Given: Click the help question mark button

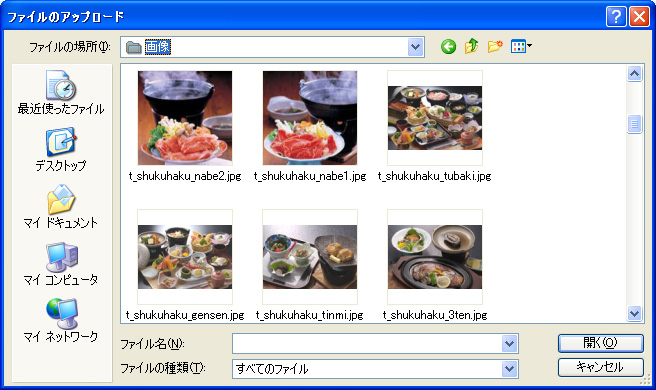Looking at the screenshot, I should tap(615, 17).
